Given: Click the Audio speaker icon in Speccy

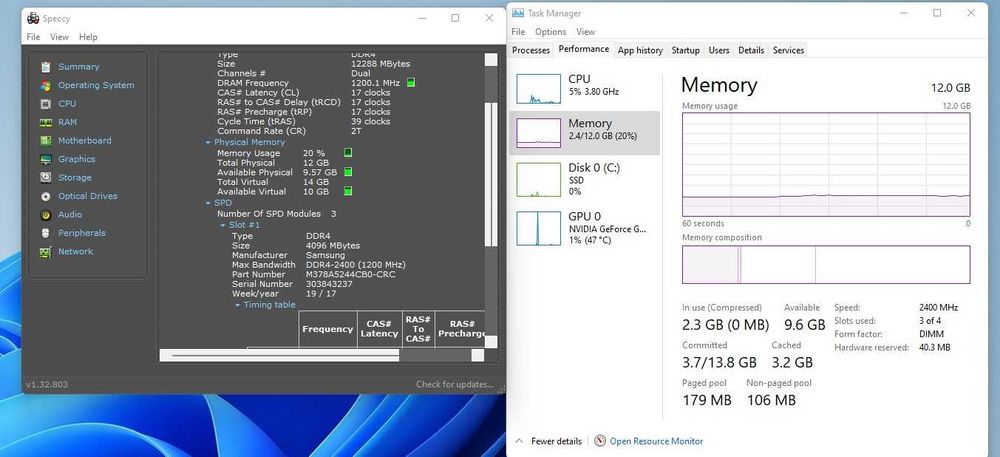Looking at the screenshot, I should (x=45, y=215).
